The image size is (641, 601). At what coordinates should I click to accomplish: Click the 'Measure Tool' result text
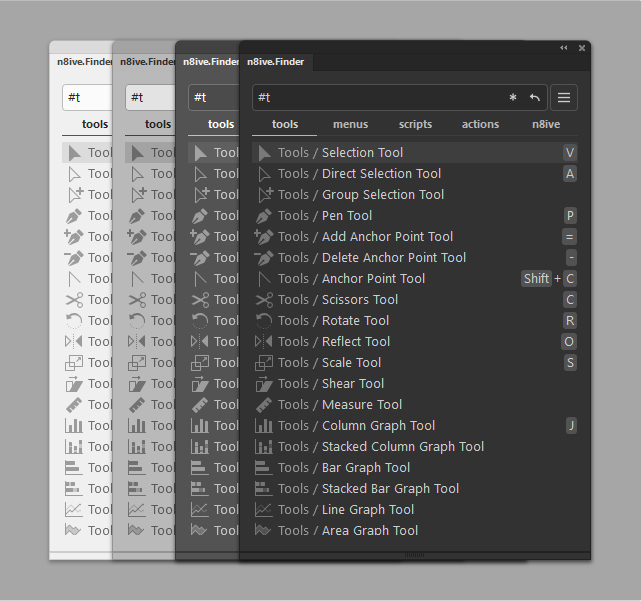362,405
